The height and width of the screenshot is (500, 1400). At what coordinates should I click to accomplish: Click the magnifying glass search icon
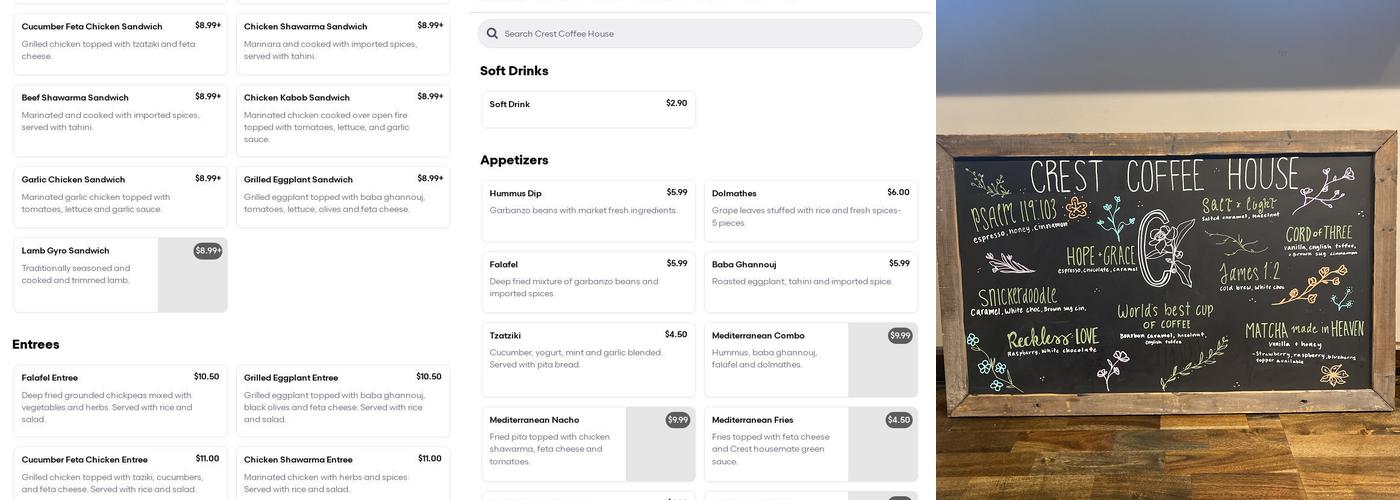[x=492, y=34]
